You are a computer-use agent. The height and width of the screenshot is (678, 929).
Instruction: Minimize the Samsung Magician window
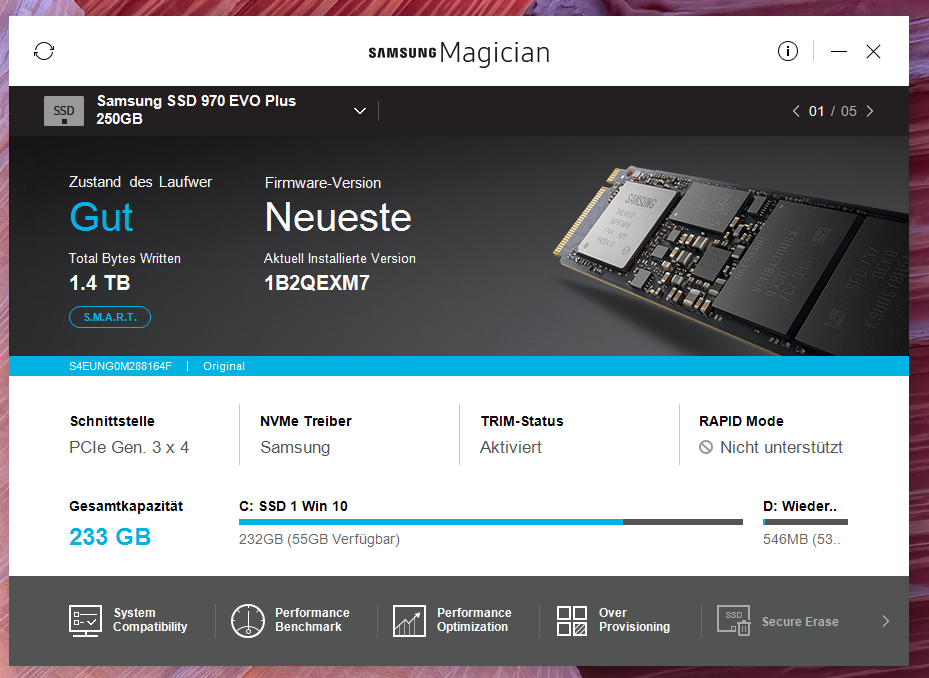(x=838, y=52)
